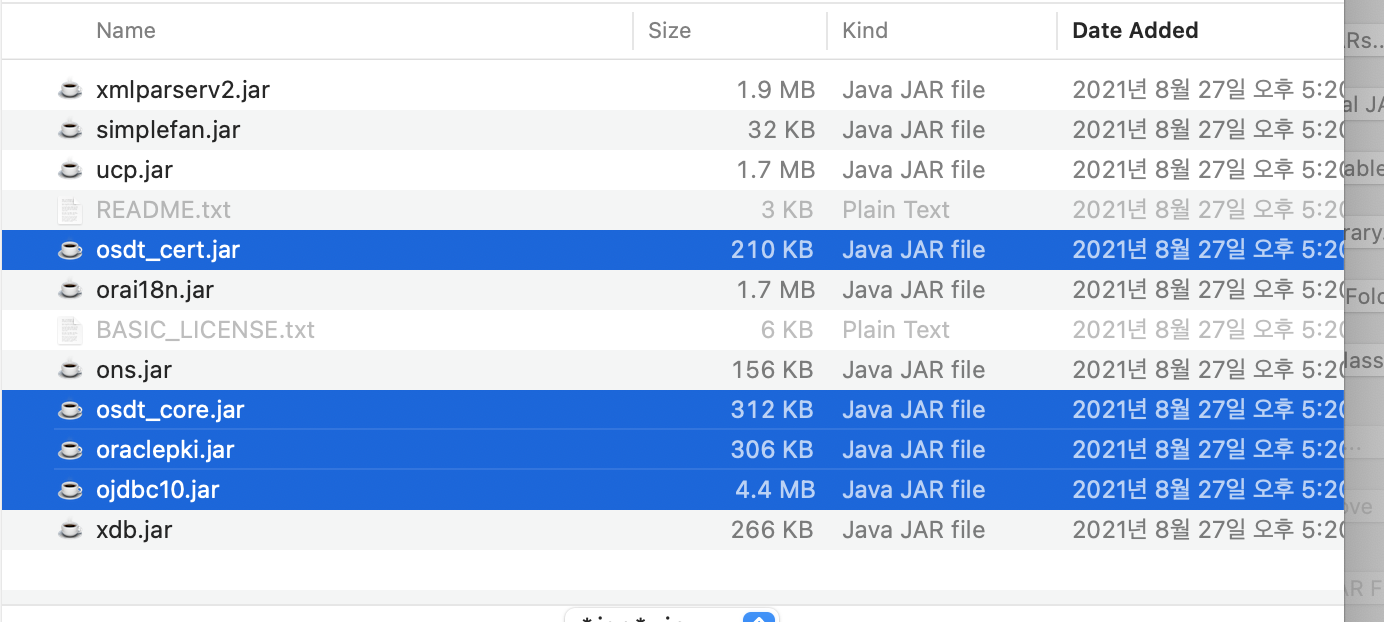Image resolution: width=1384 pixels, height=622 pixels.
Task: Click the 210 KB size value
Action: point(772,250)
